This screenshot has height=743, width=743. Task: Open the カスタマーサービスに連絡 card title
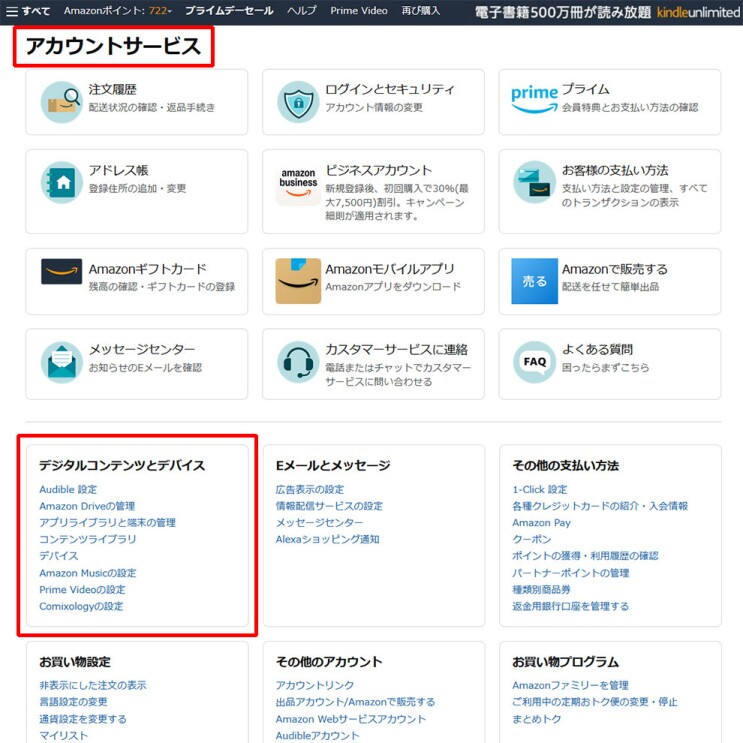(x=396, y=350)
